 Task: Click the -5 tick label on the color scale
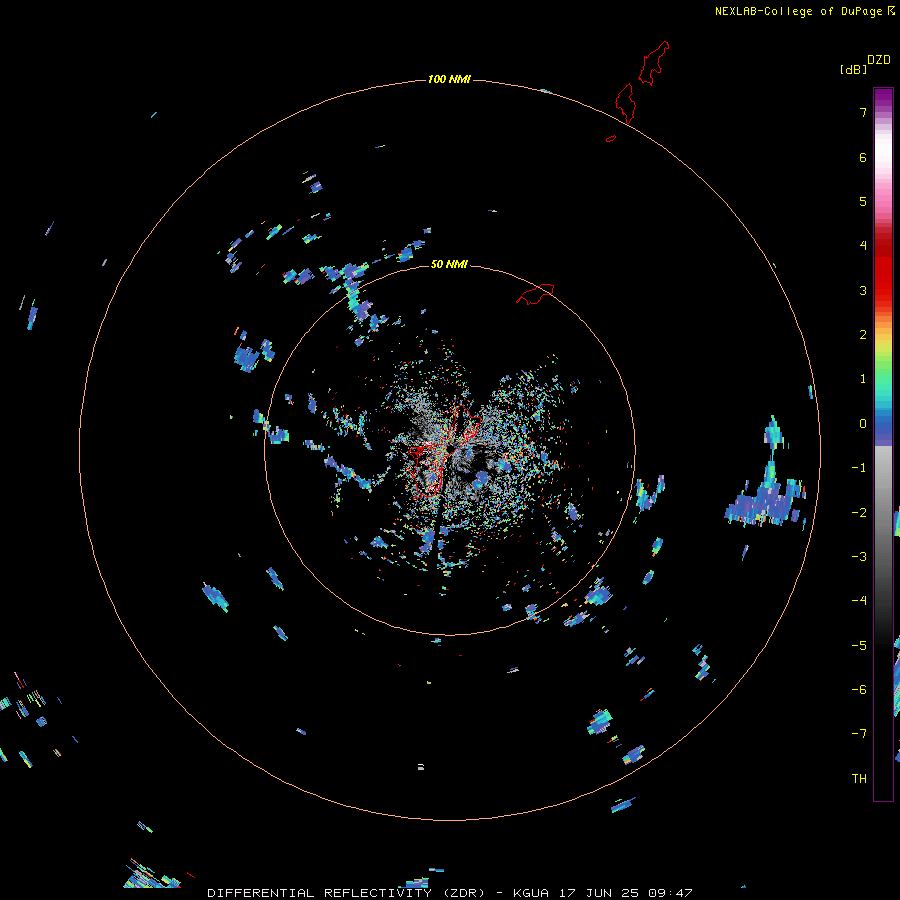click(859, 646)
